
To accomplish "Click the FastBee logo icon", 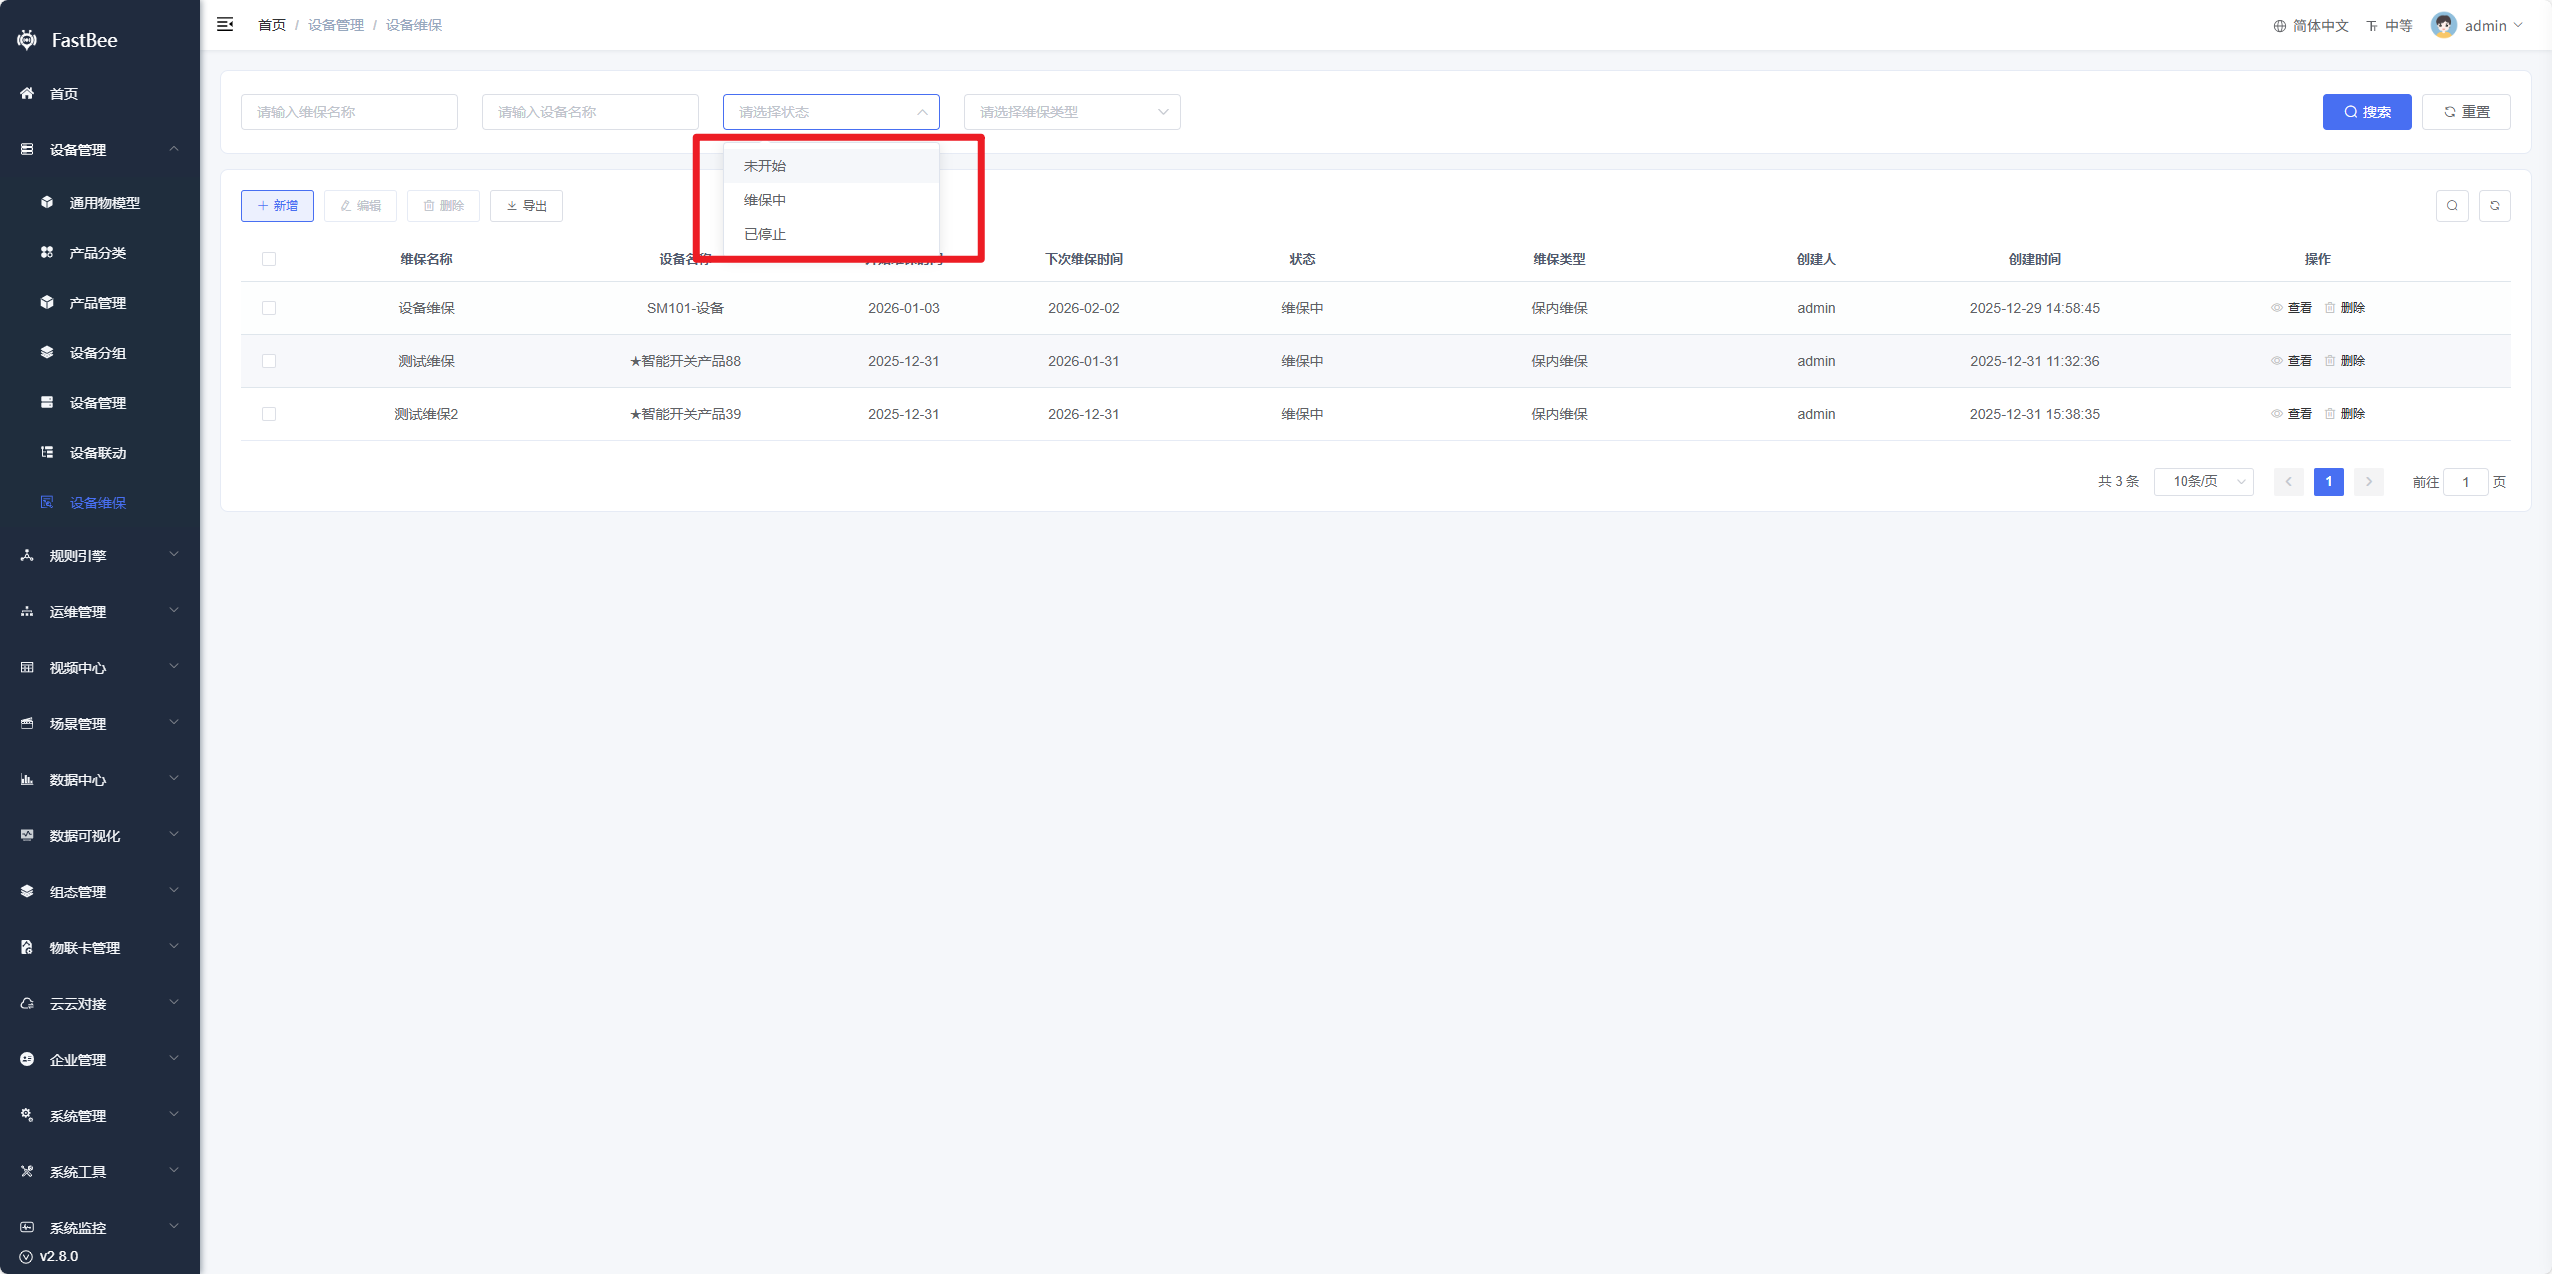I will 27,40.
